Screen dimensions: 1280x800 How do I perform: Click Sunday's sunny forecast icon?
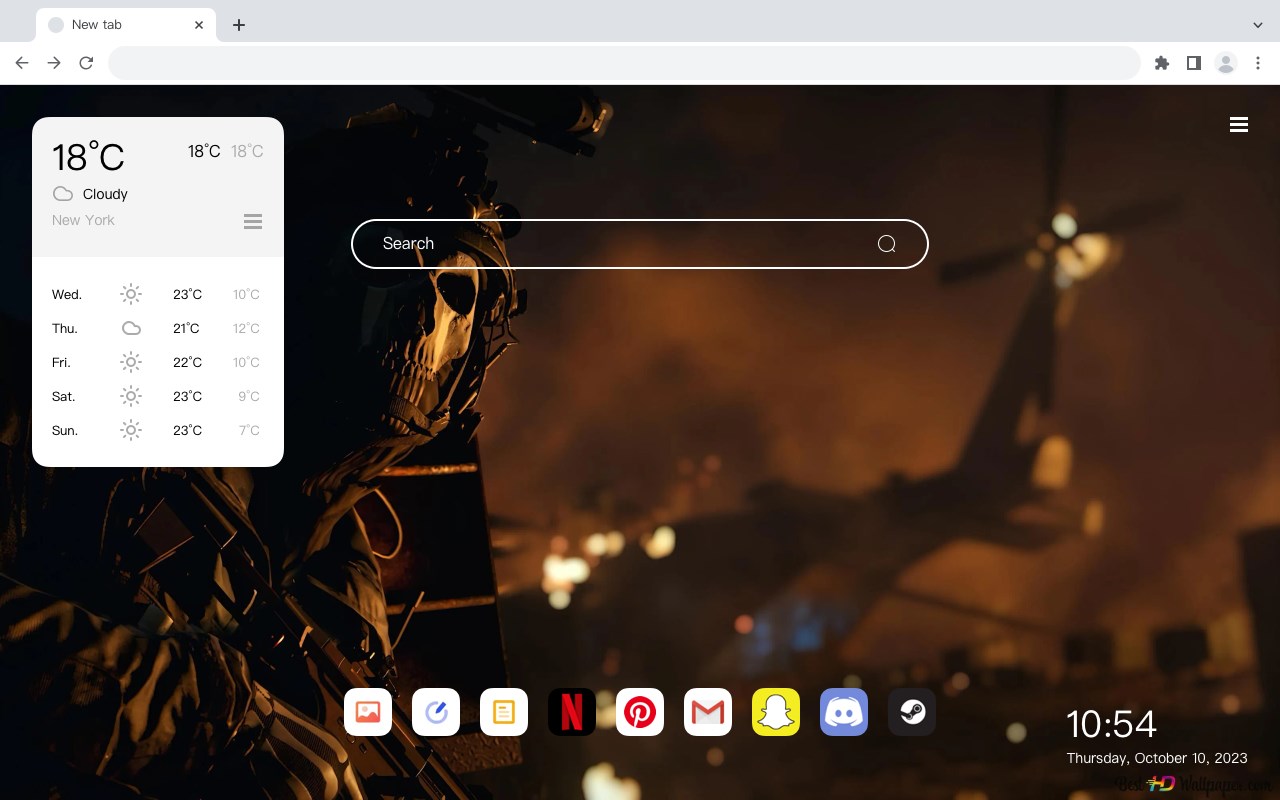(131, 430)
